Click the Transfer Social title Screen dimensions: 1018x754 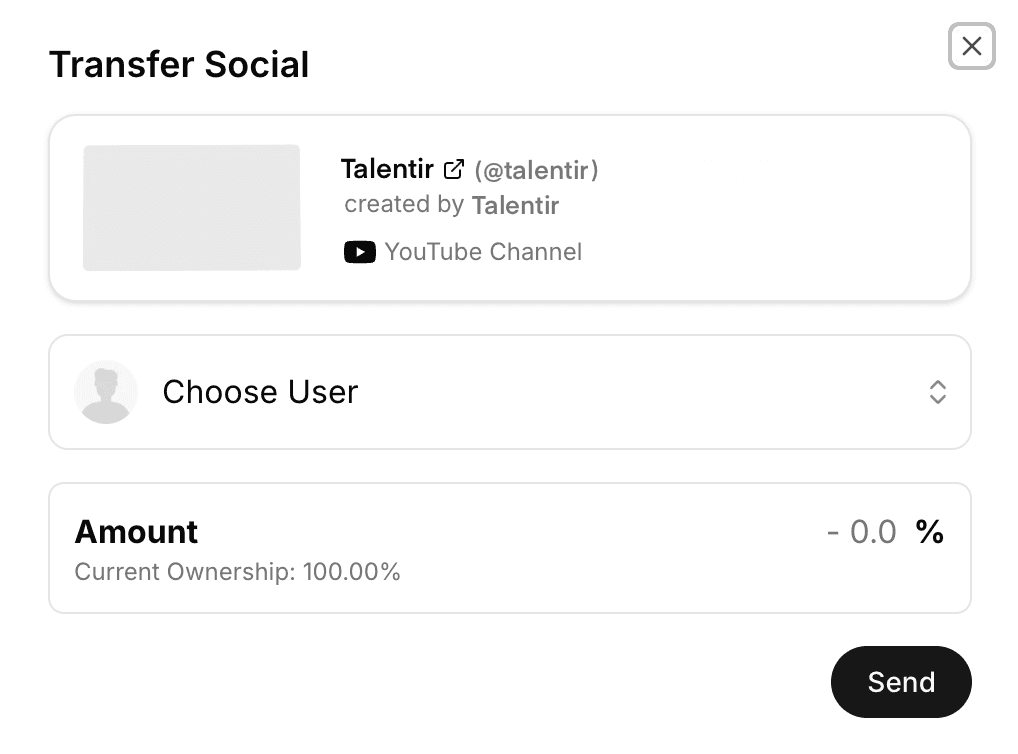click(179, 65)
